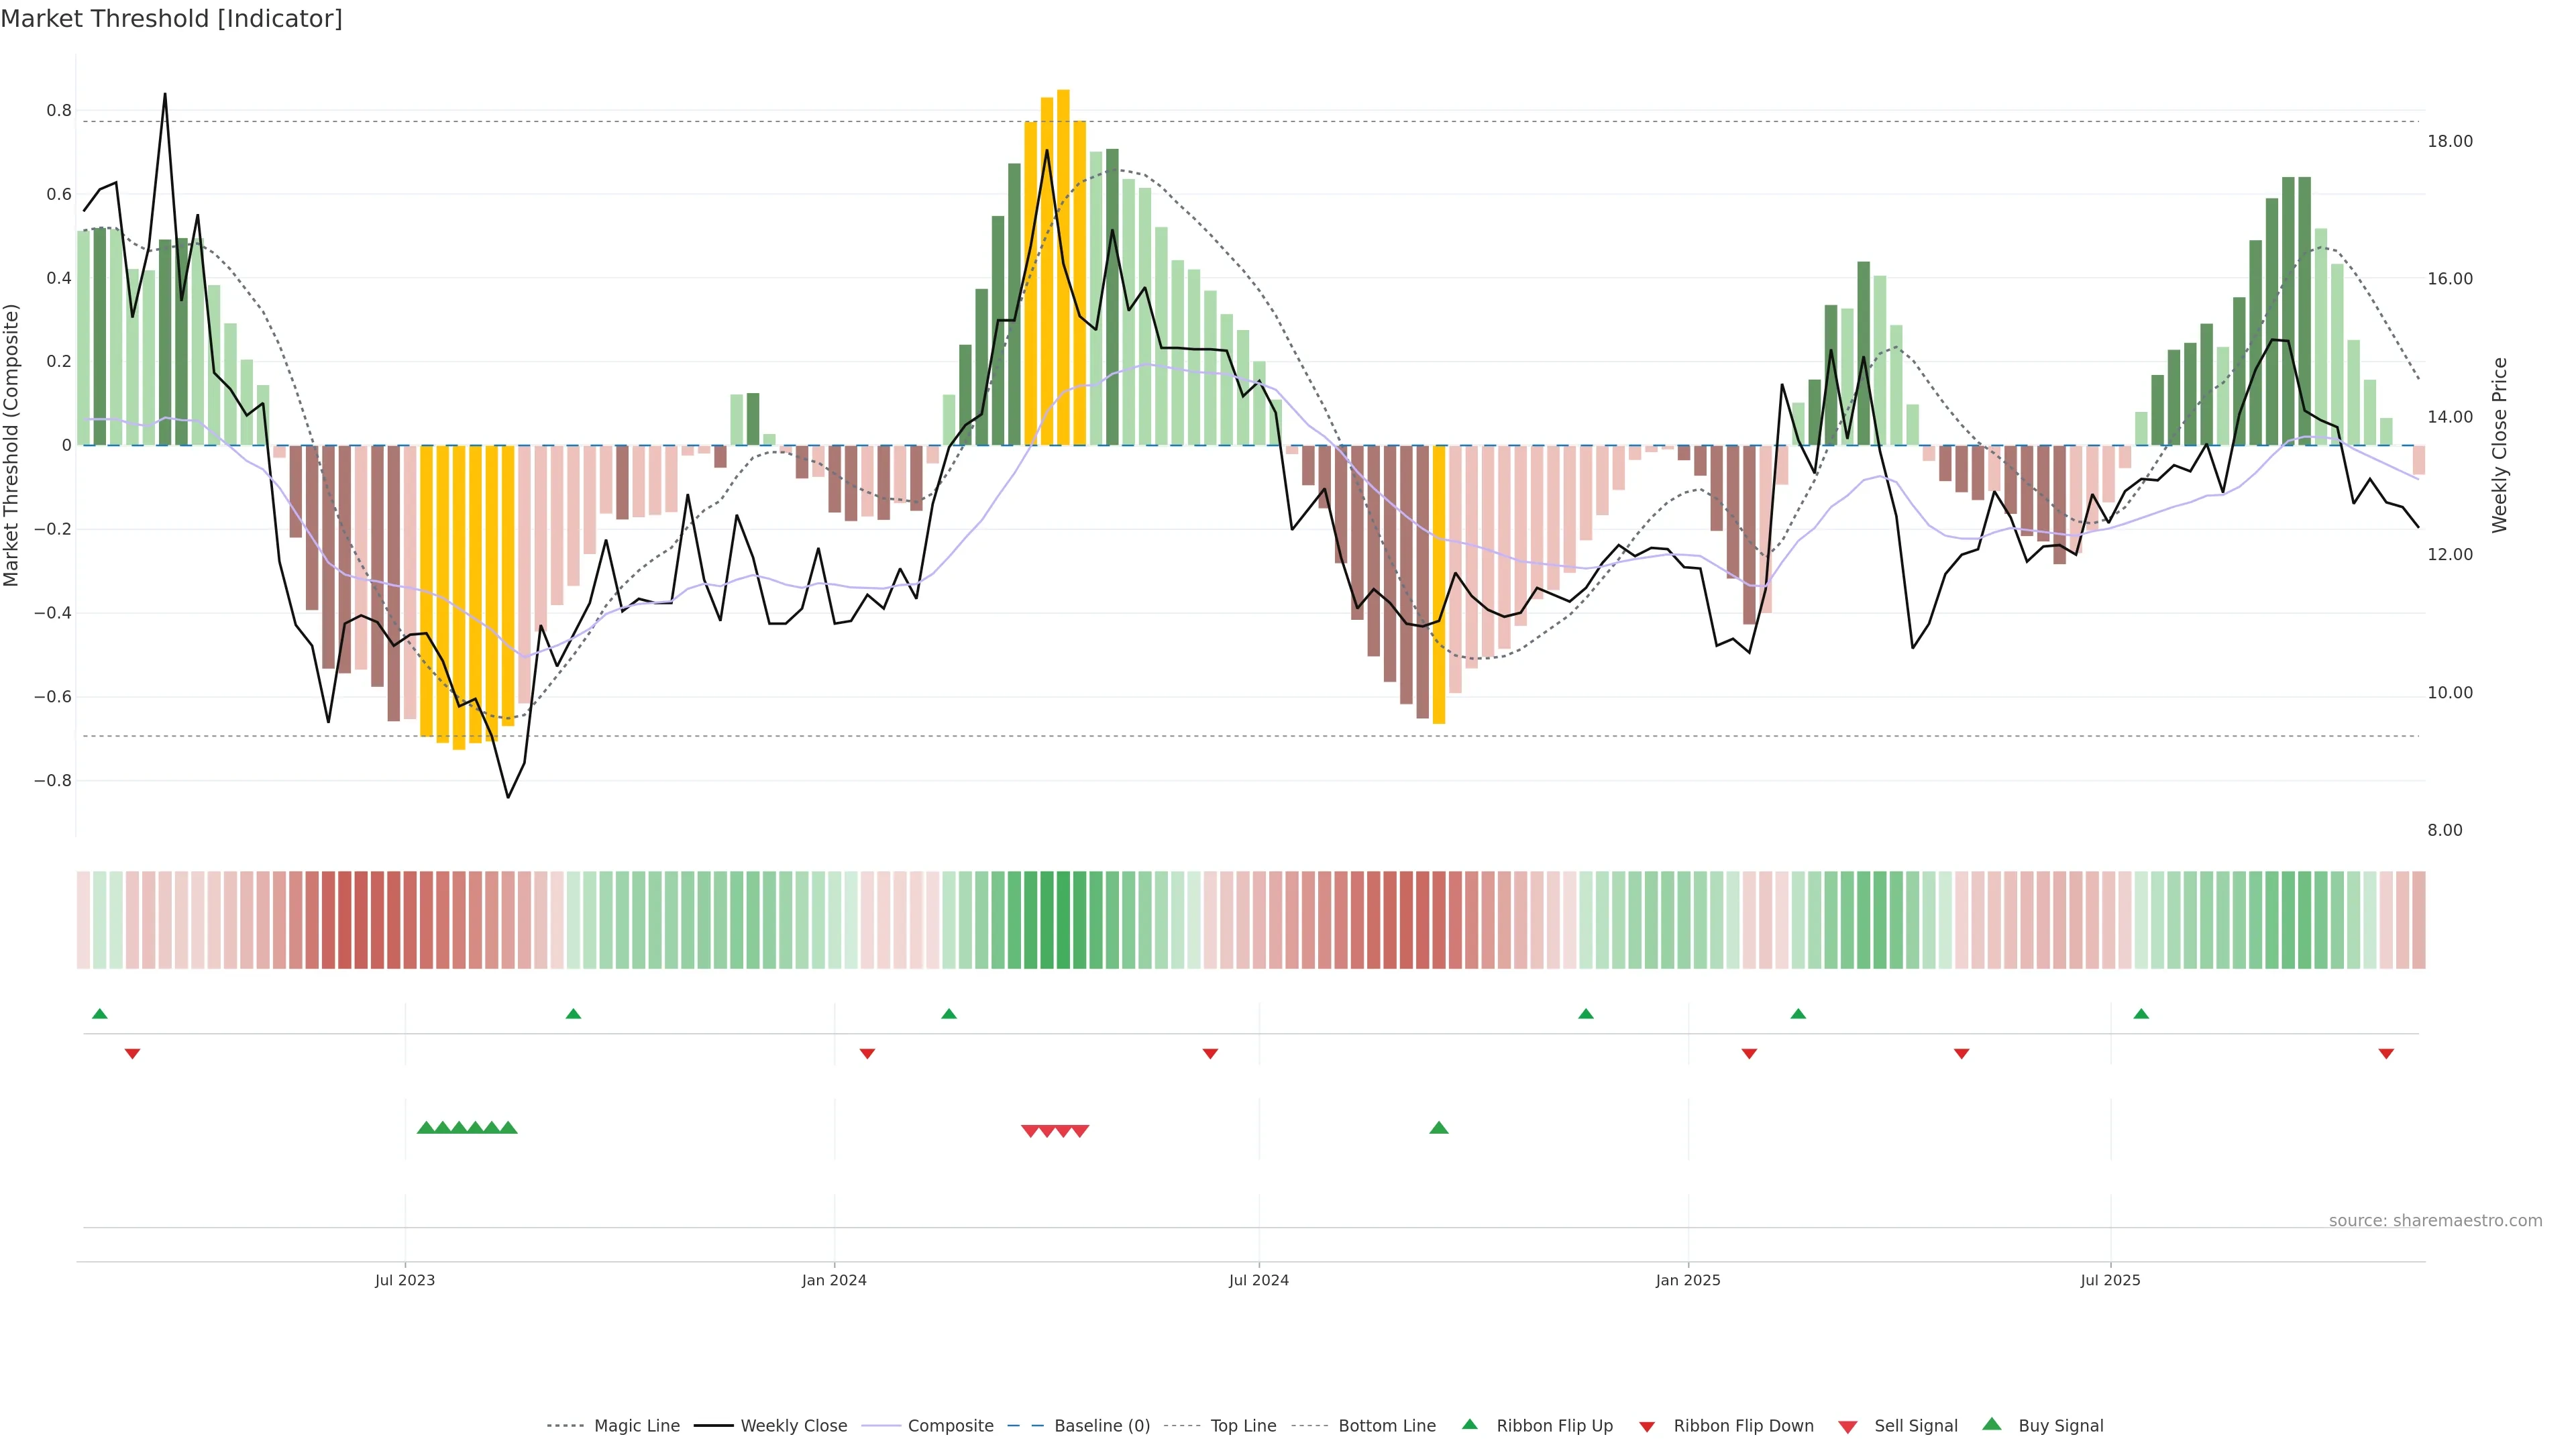Viewport: 2576px width, 1449px height.
Task: Click ribbon flip down marker just after Jan 2024
Action: pyautogui.click(x=867, y=1054)
